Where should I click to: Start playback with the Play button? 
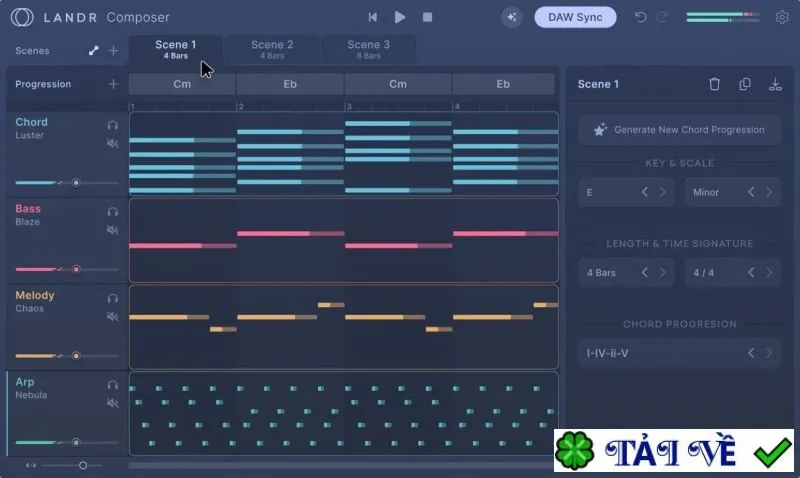click(x=400, y=17)
